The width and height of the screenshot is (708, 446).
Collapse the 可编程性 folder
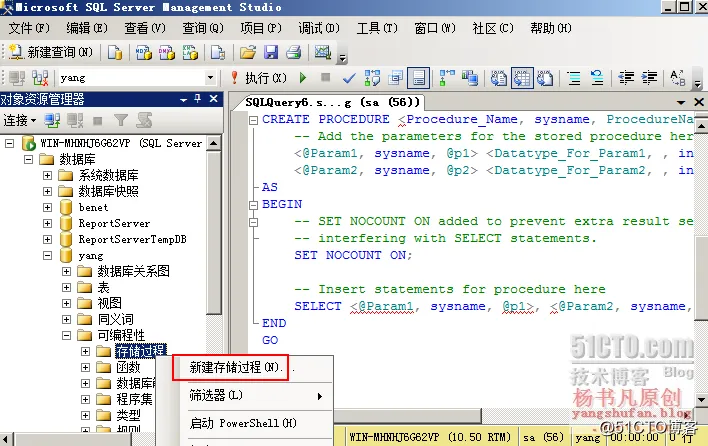[x=66, y=335]
